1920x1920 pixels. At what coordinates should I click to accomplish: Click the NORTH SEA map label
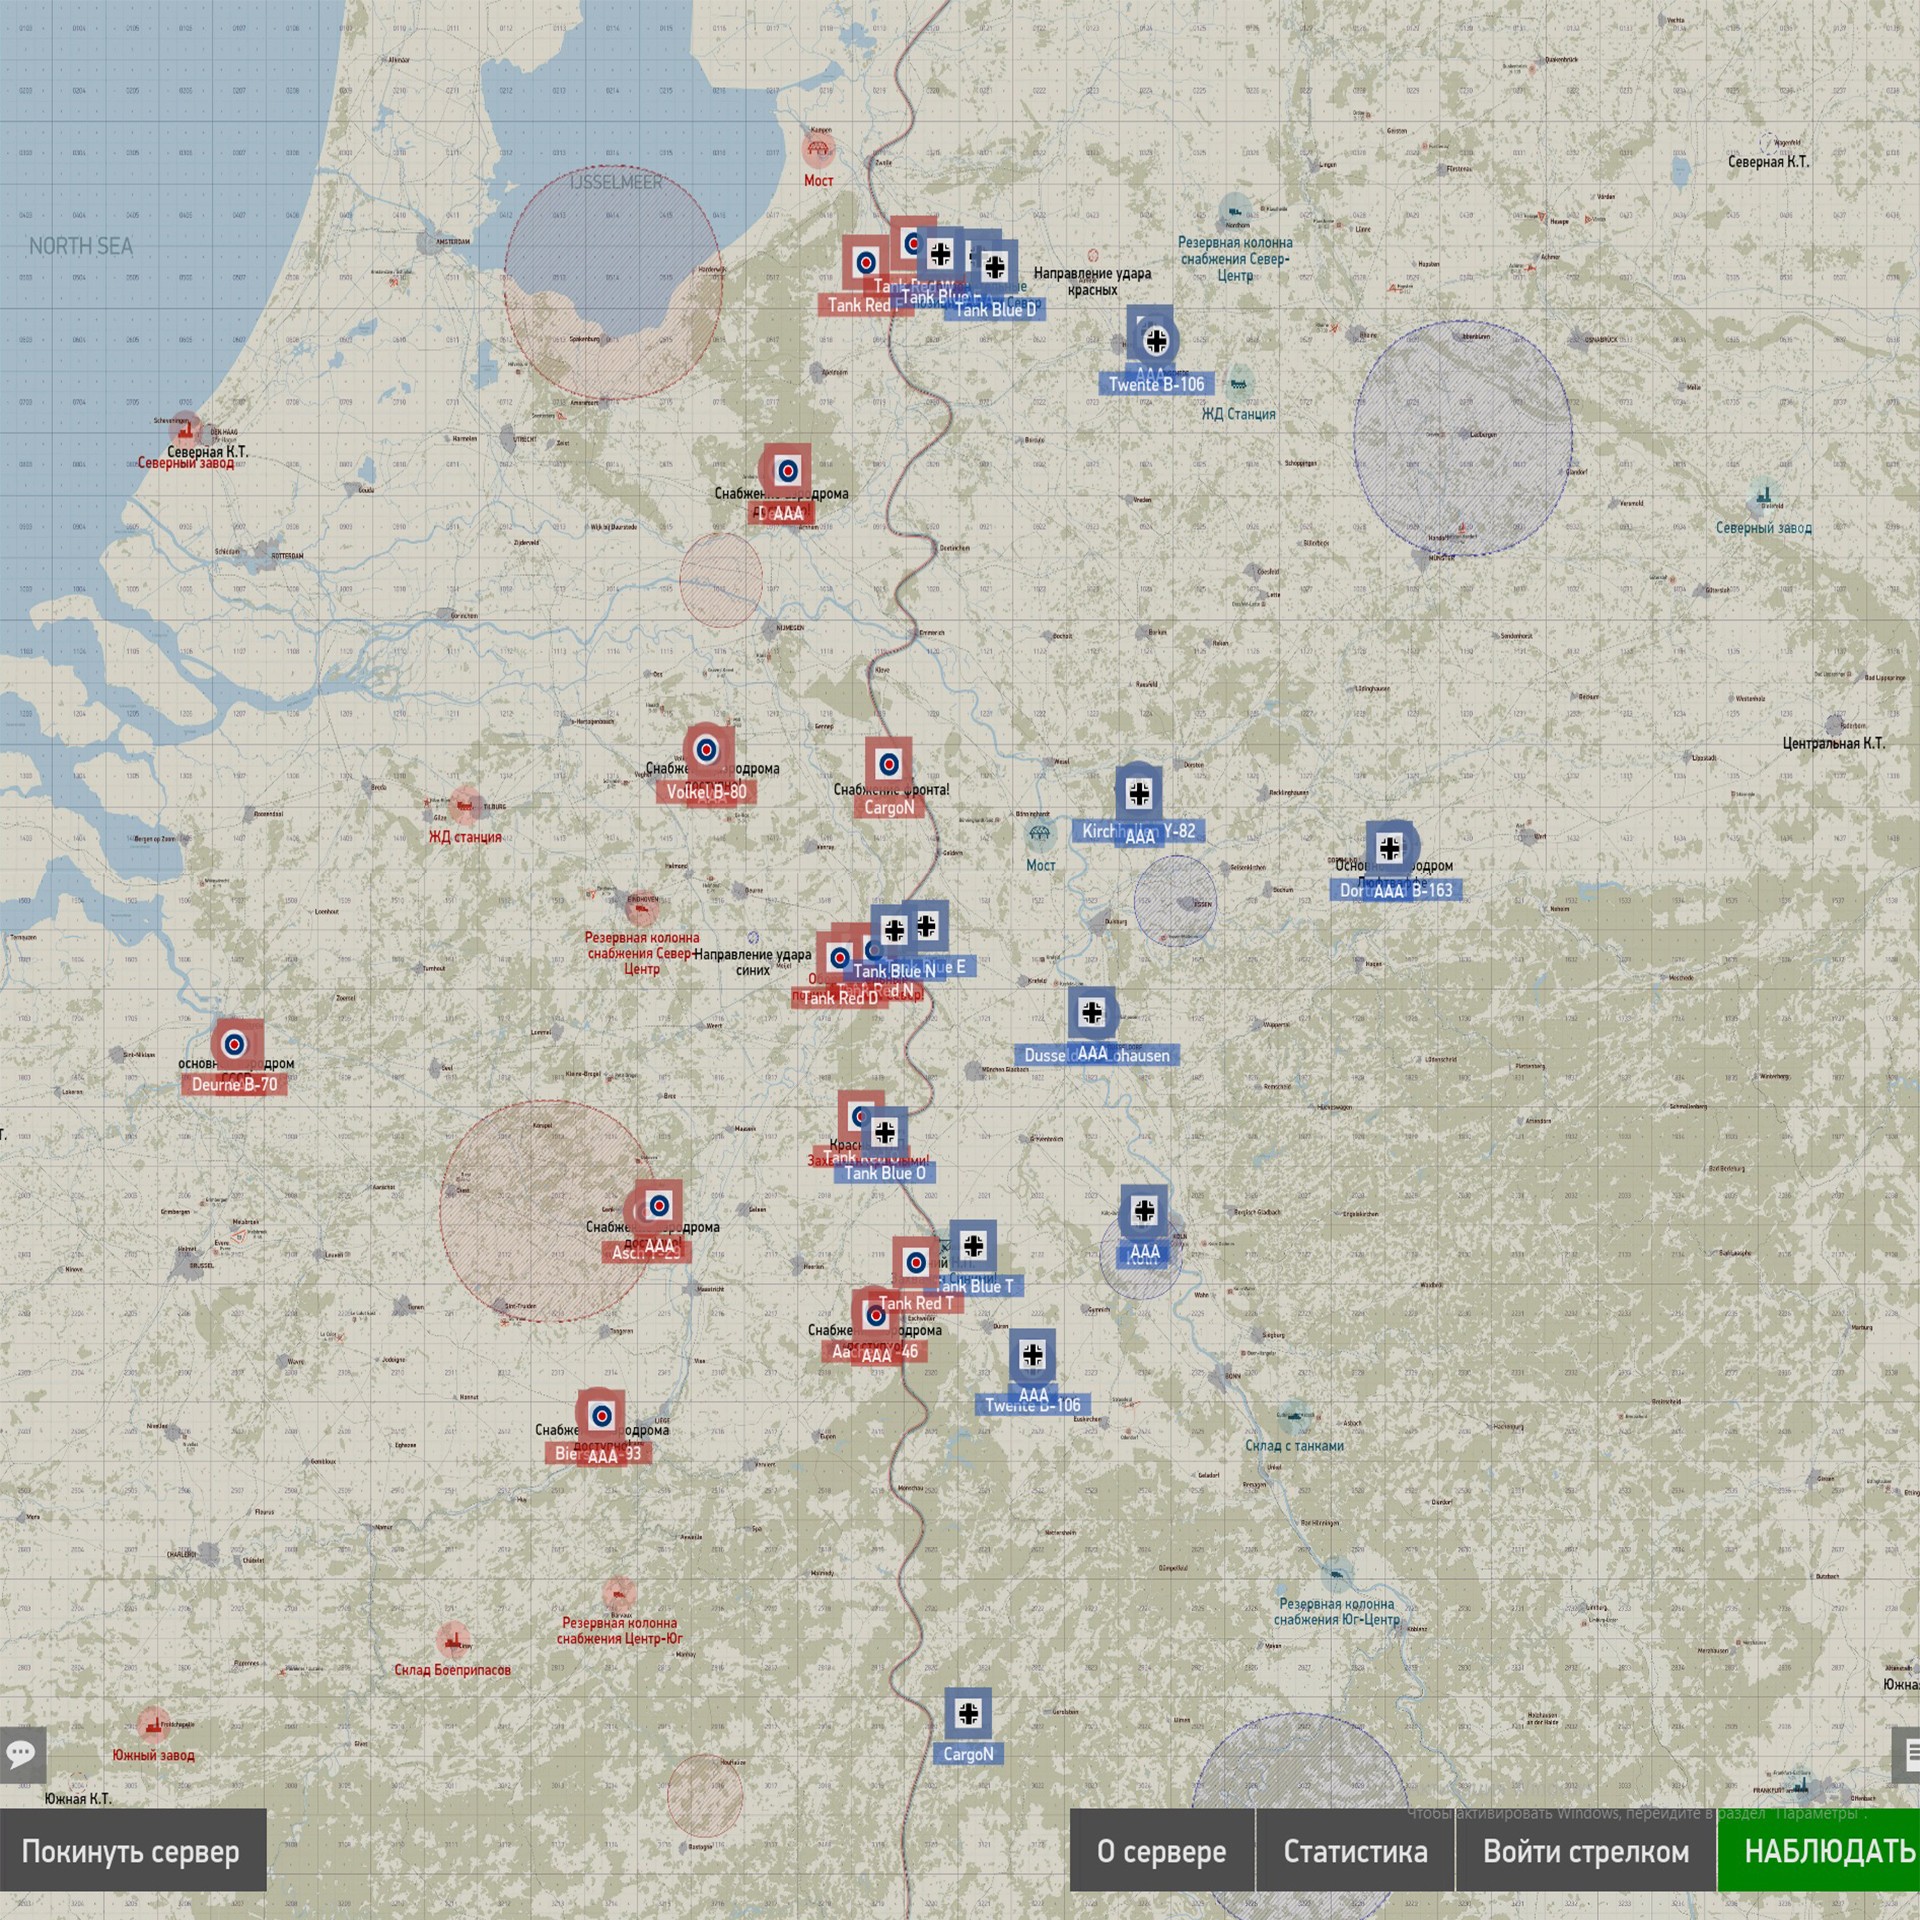pyautogui.click(x=80, y=246)
